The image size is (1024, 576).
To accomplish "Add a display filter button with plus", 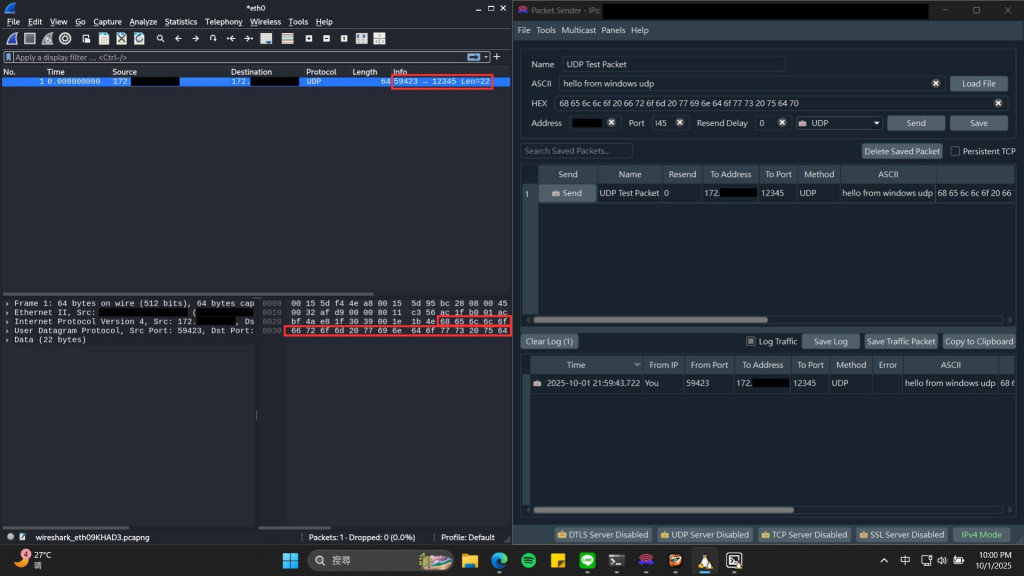I will 497,57.
